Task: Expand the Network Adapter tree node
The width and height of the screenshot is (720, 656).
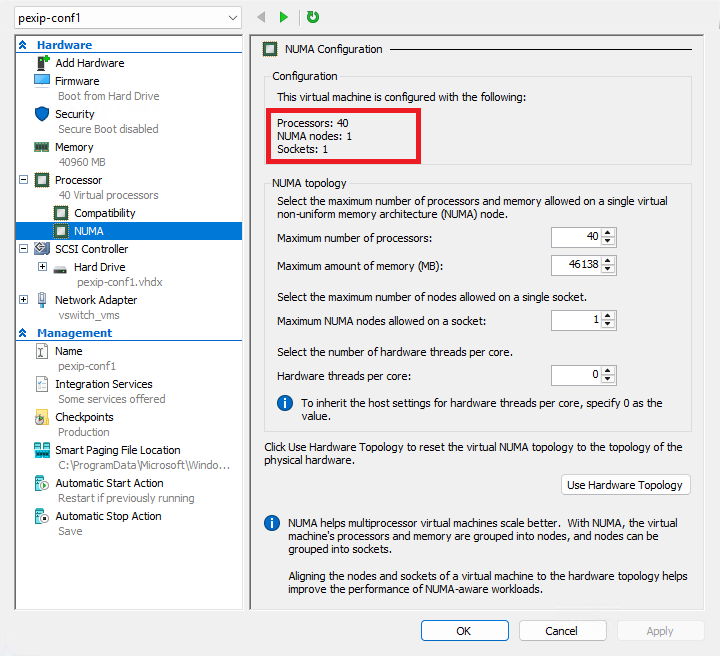Action: coord(23,300)
